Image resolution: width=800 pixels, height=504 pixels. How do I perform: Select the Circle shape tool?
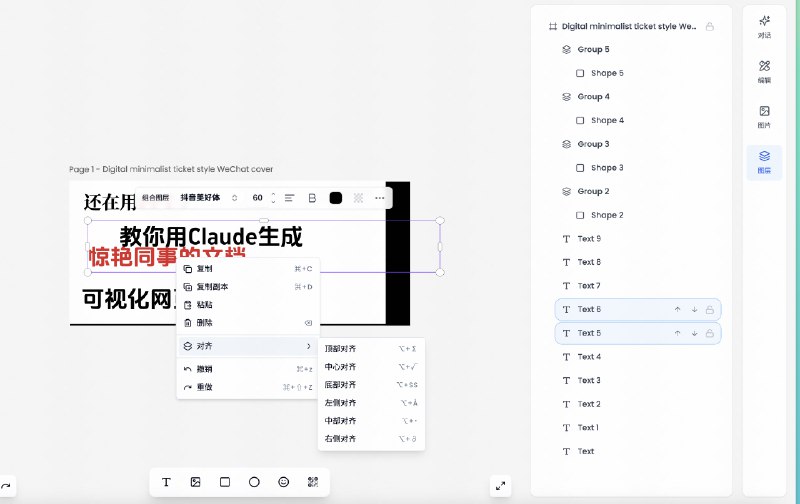(x=254, y=482)
